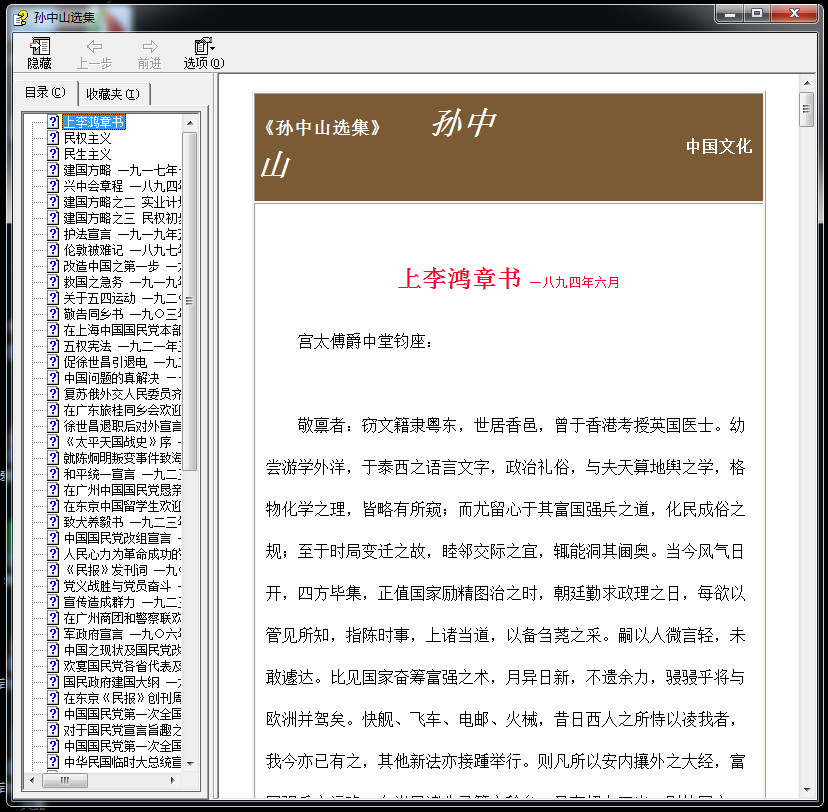
Task: Click the icon beside 在广州中国国民党恳亲
Action: click(53, 490)
